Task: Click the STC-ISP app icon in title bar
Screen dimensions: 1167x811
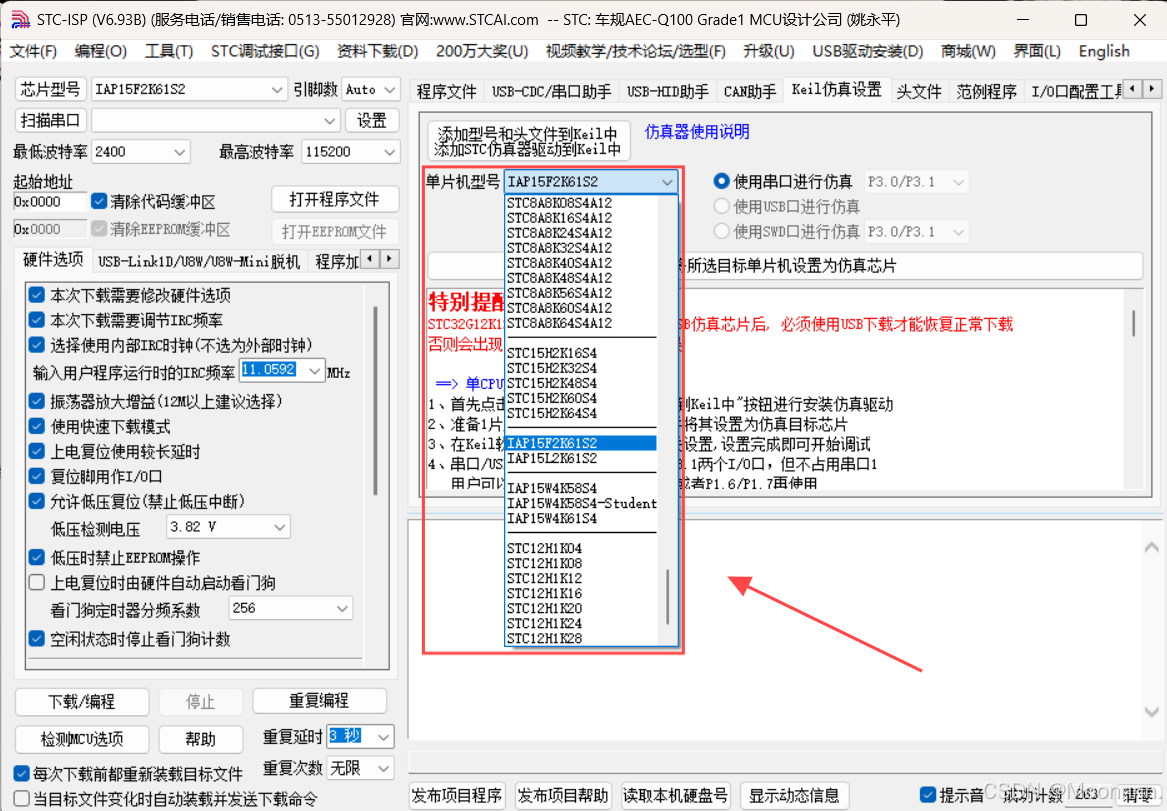Action: coord(20,20)
